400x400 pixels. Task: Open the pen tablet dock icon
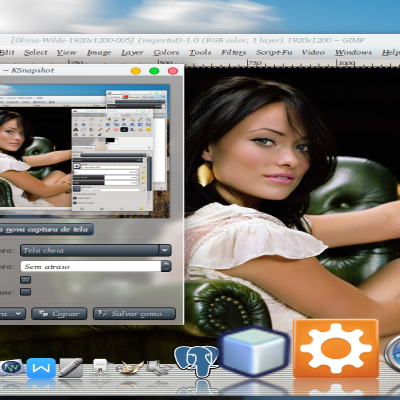[x=71, y=368]
